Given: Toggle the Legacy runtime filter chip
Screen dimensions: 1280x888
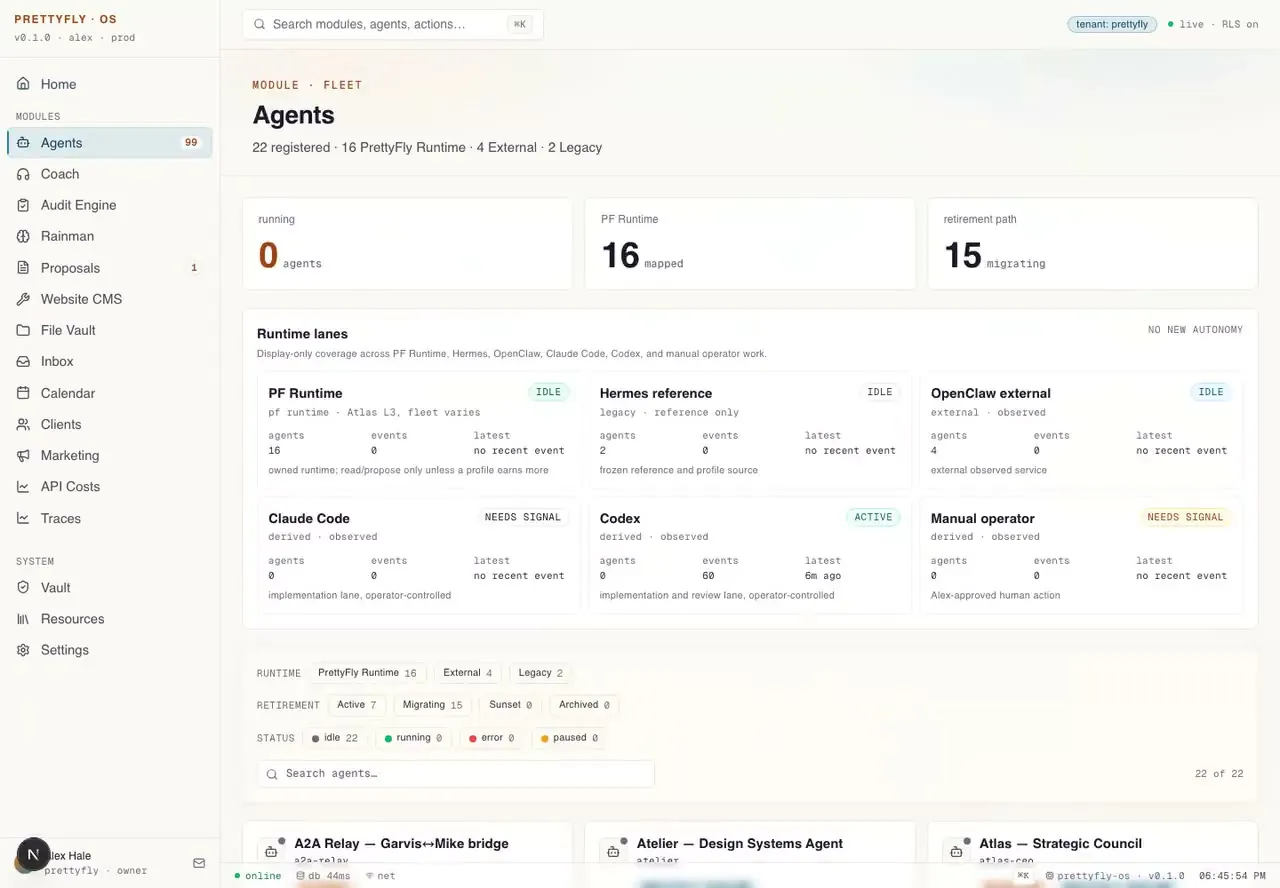Looking at the screenshot, I should point(541,673).
